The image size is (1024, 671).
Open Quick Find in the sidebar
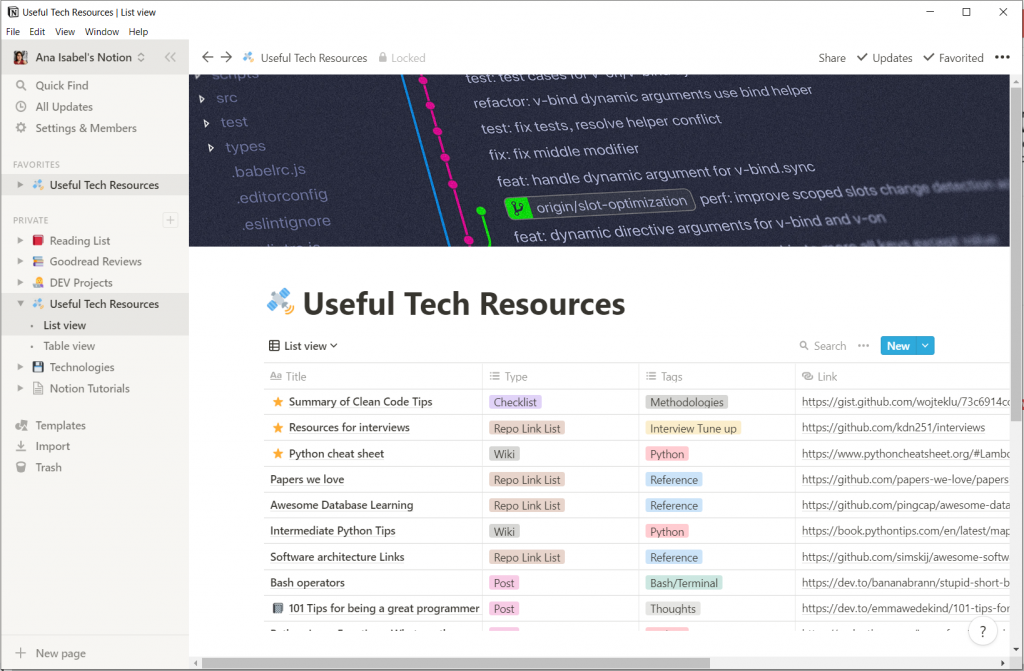[x=62, y=86]
